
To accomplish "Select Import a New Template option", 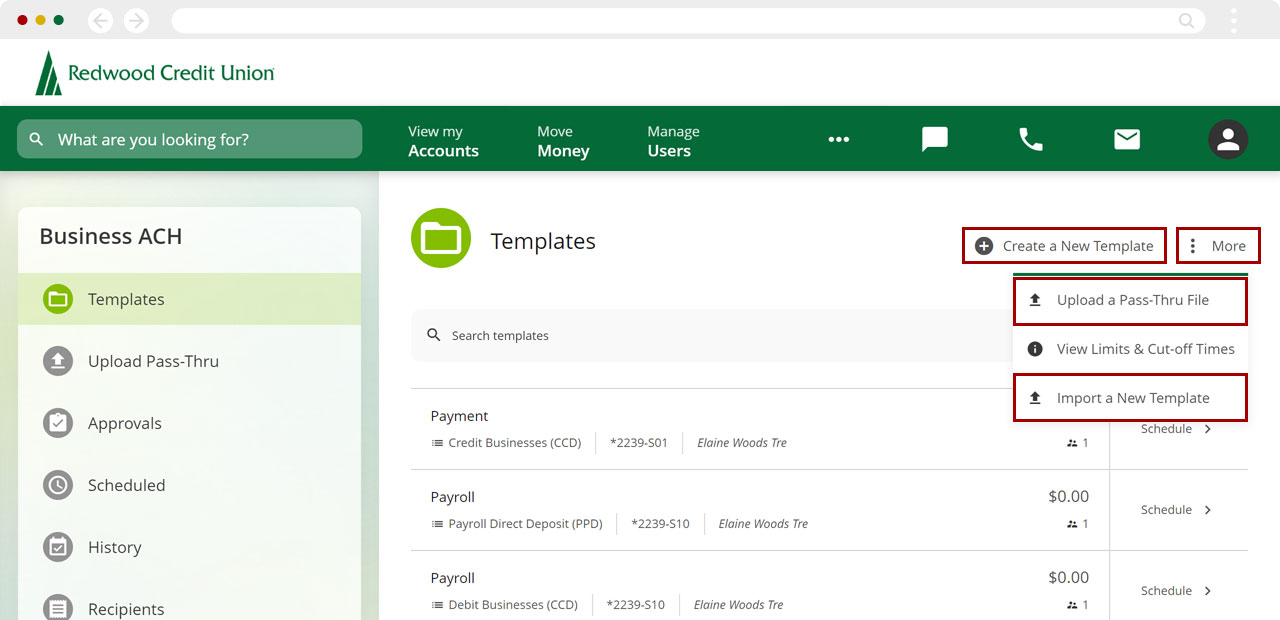I will (1130, 398).
